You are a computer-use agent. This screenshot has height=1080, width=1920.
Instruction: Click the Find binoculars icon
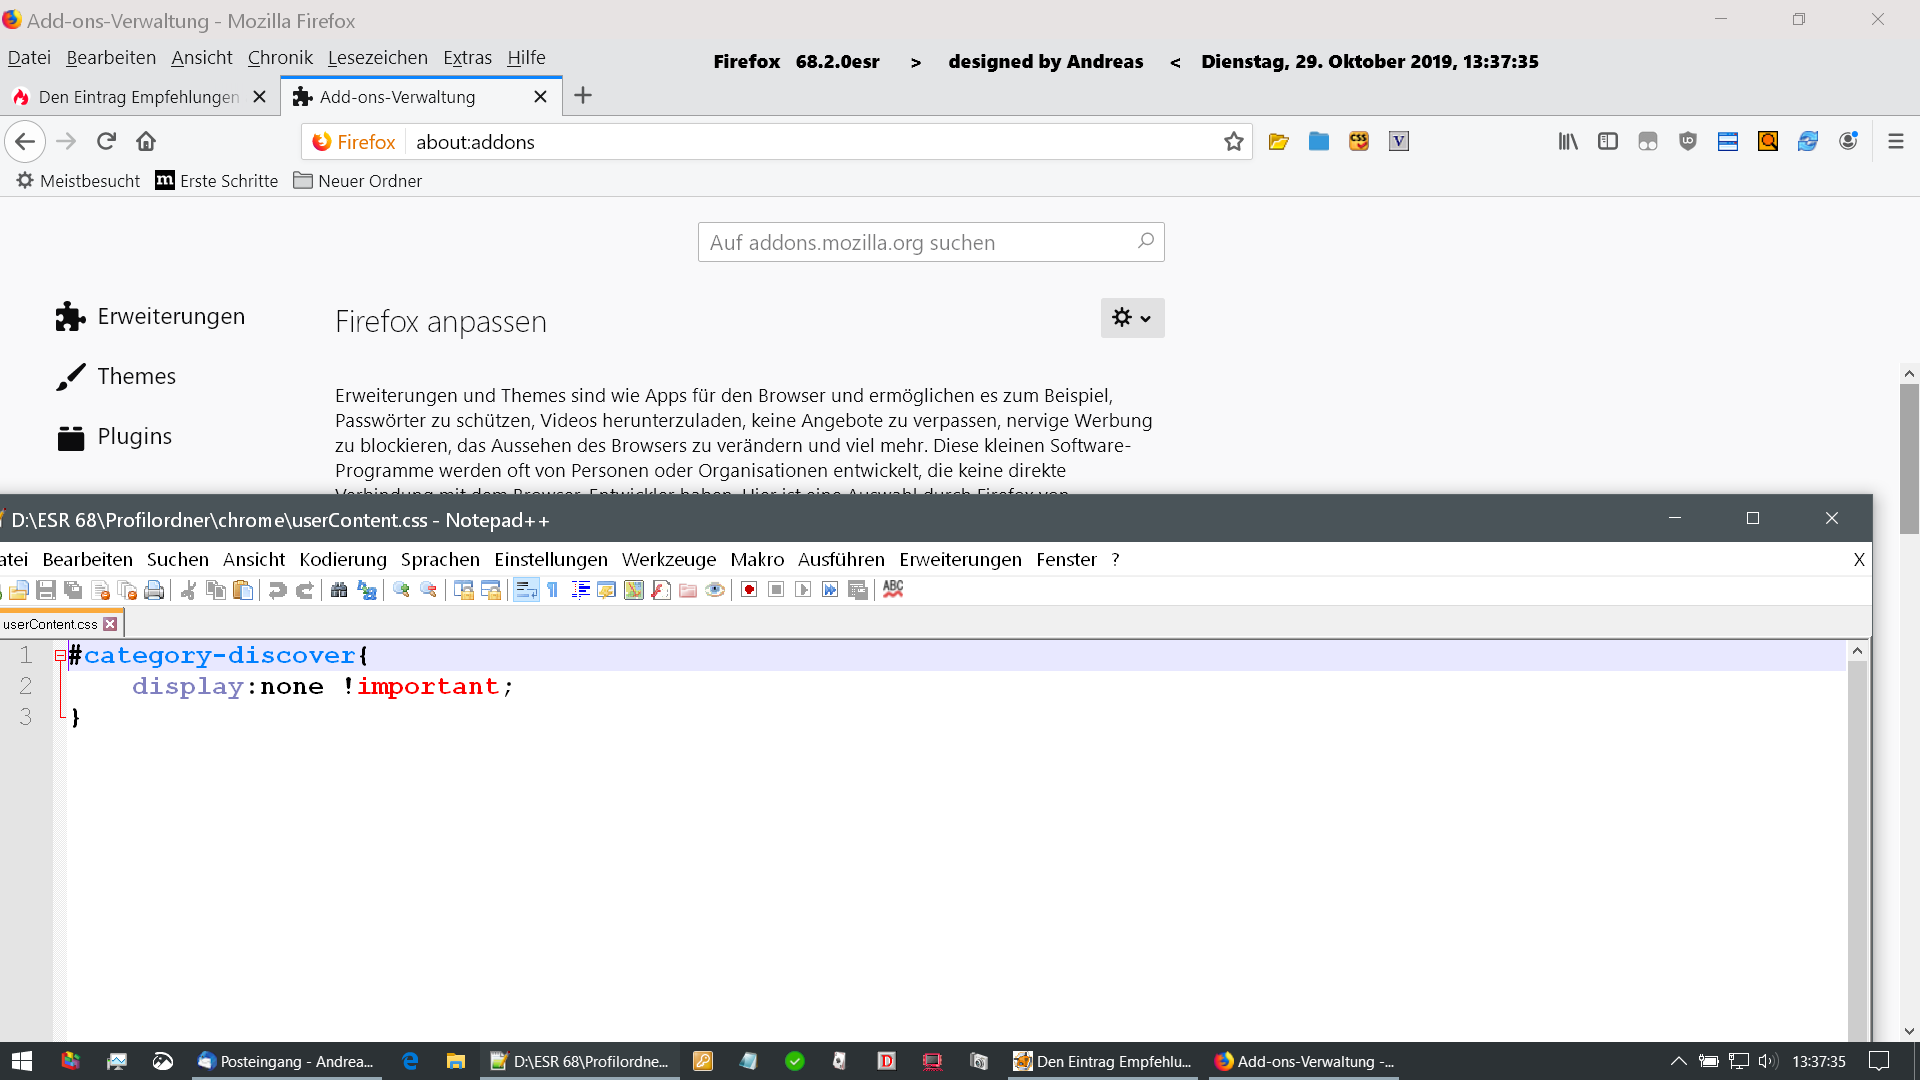tap(339, 590)
